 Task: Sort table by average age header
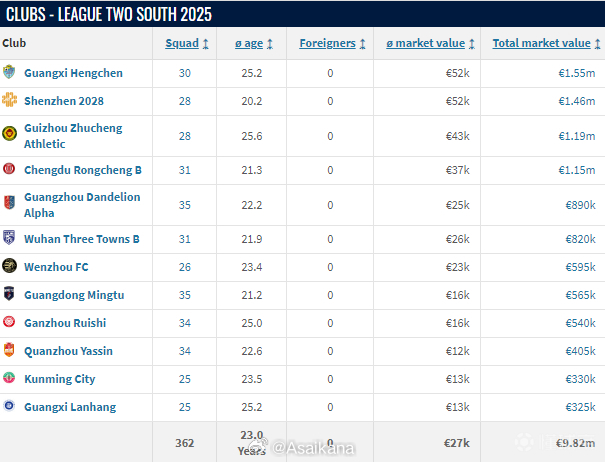pyautogui.click(x=251, y=43)
